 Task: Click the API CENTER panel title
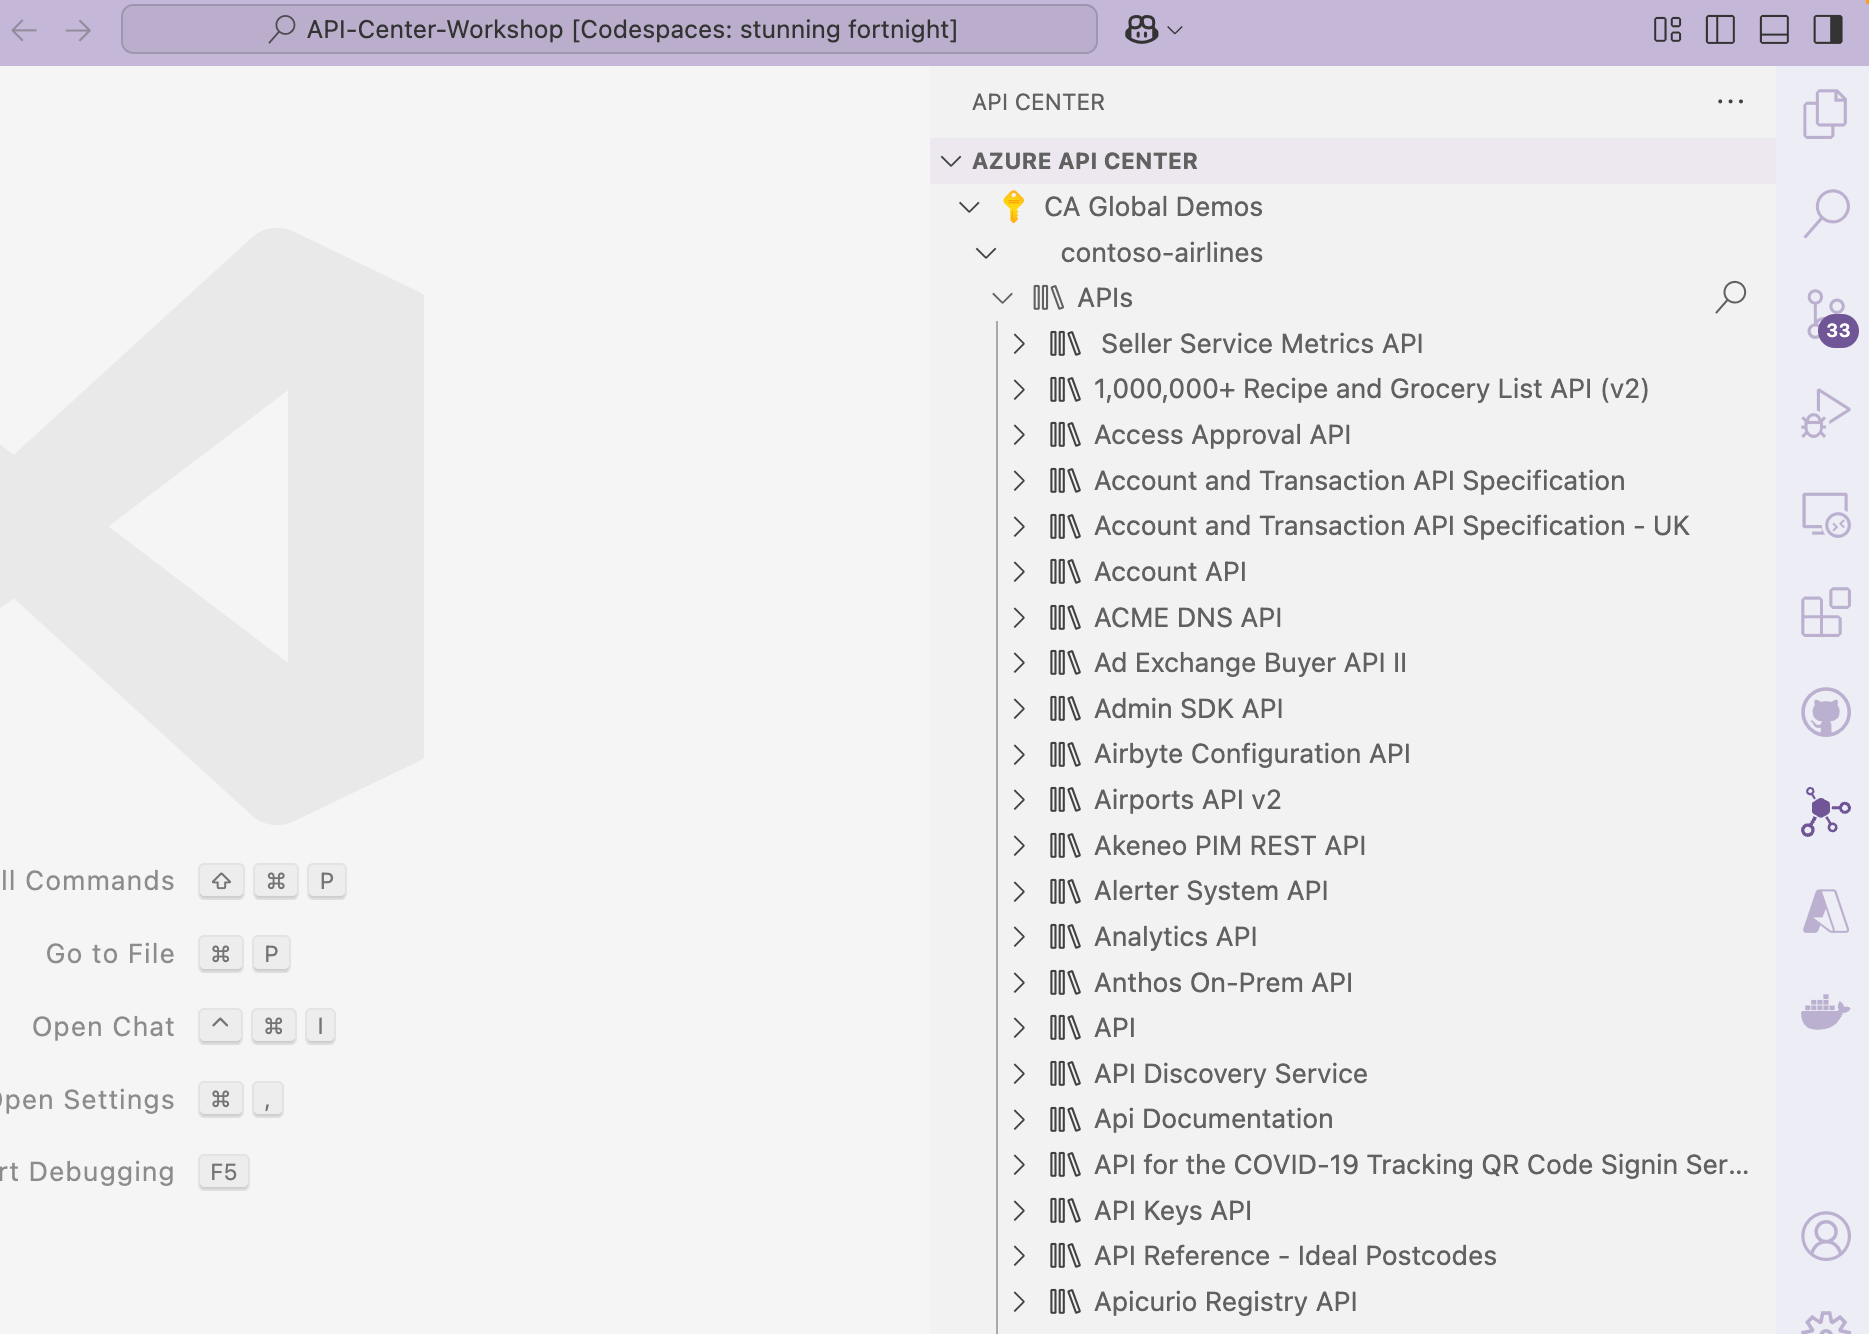(x=1038, y=102)
